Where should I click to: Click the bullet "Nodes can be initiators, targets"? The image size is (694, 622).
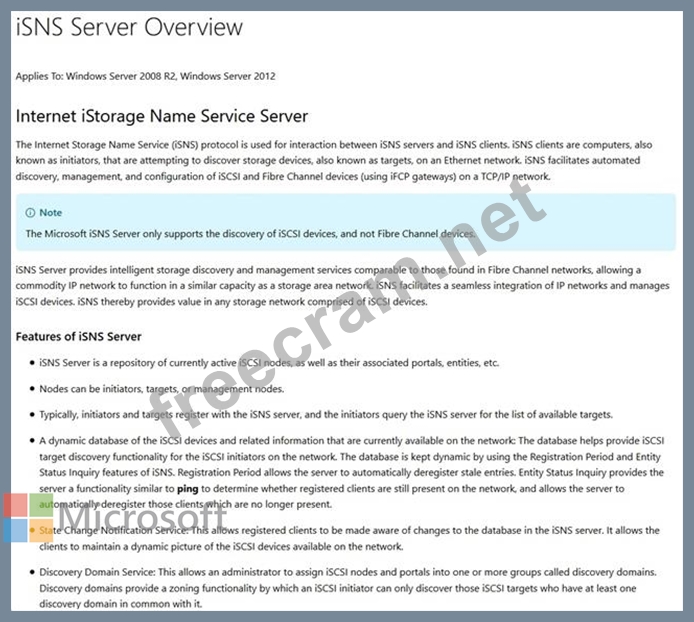click(x=162, y=389)
